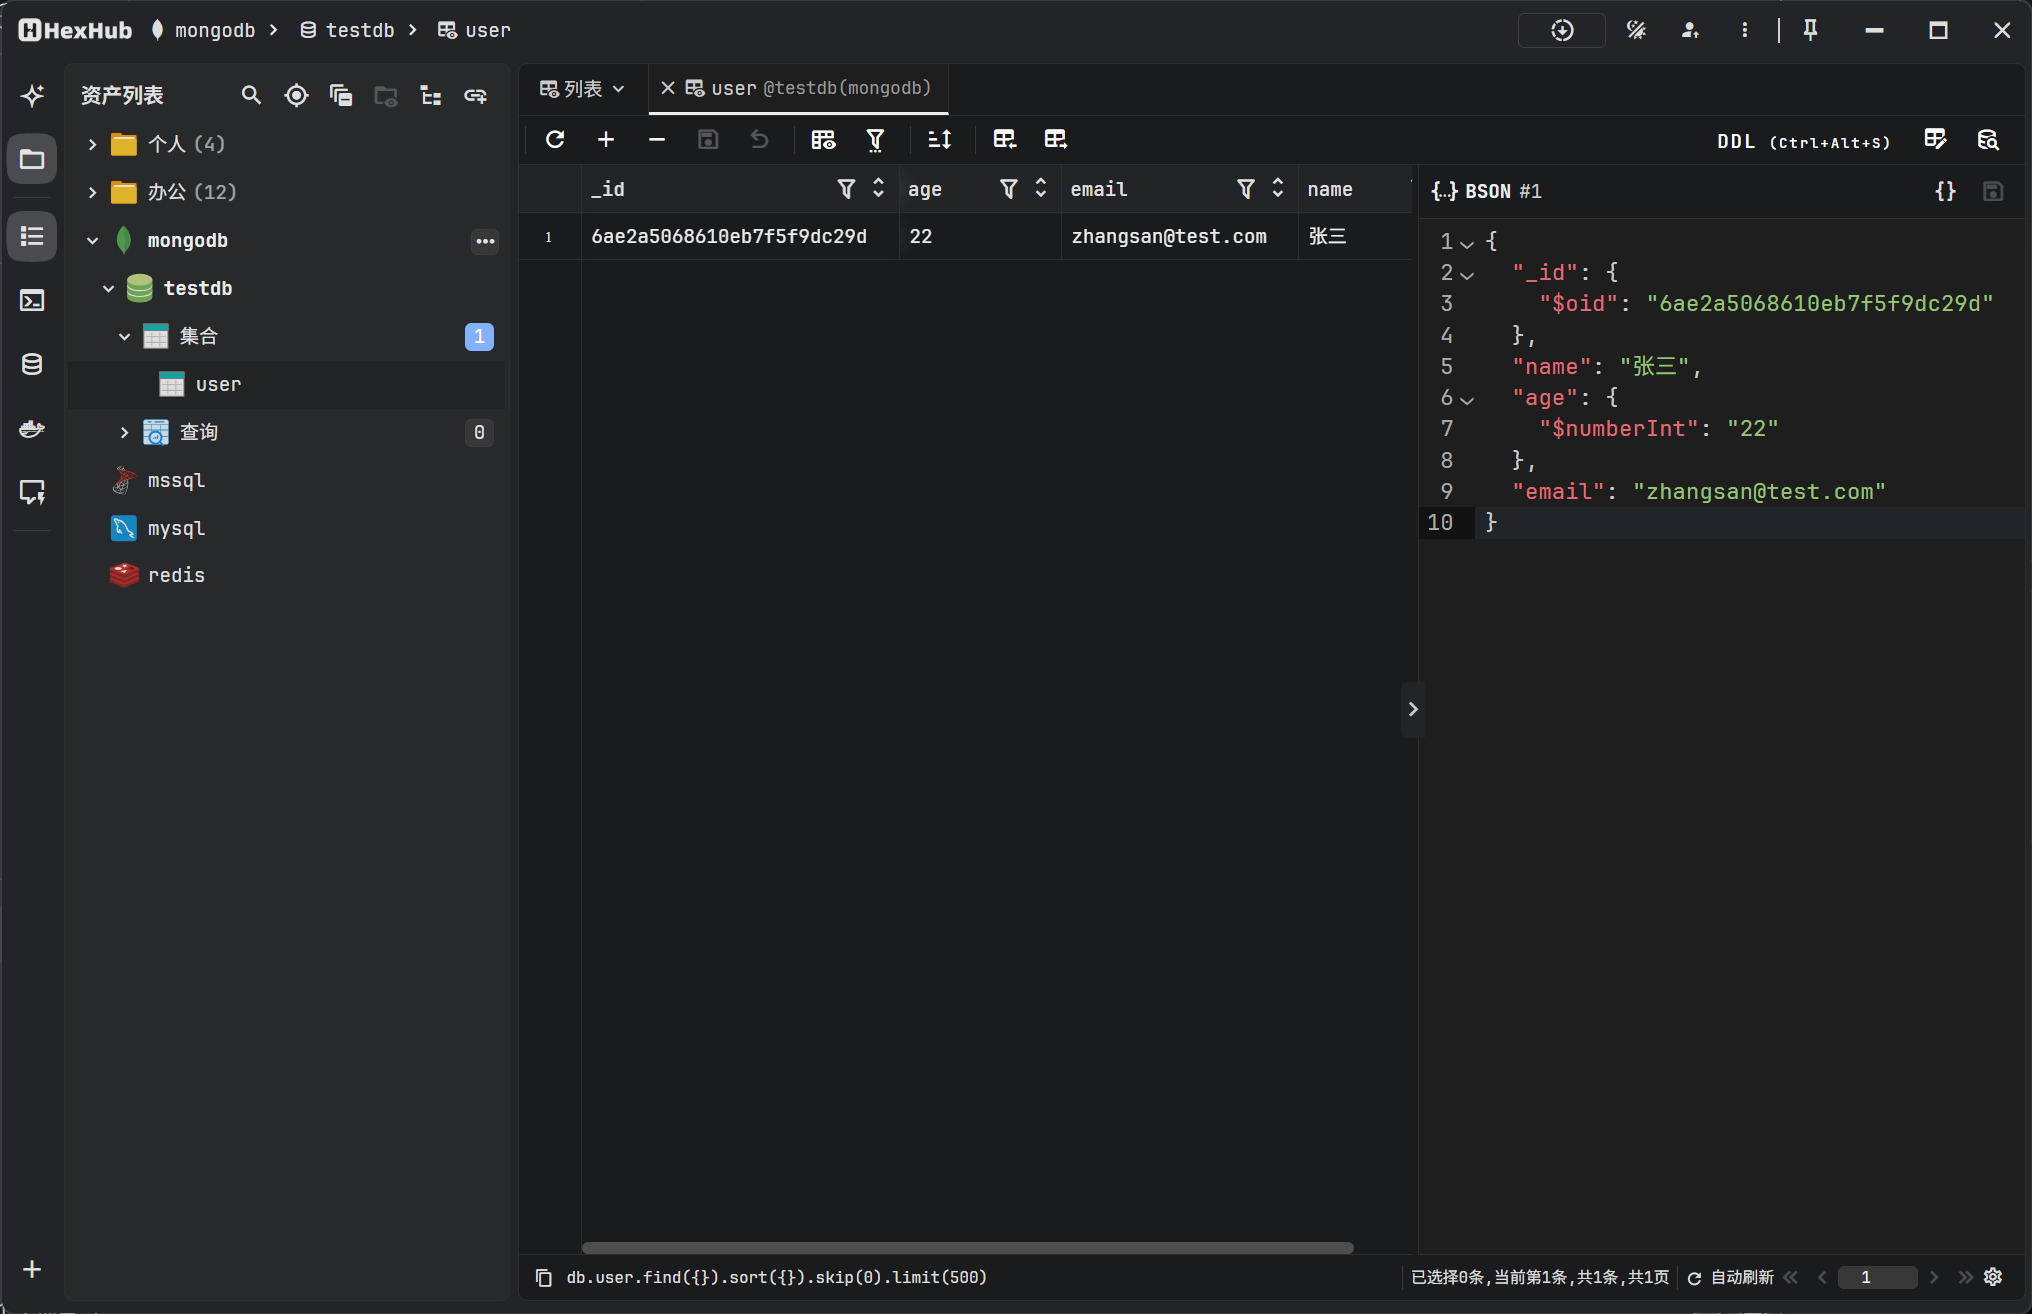
Task: Click the plus icon at sidebar bottom
Action: pyautogui.click(x=32, y=1269)
